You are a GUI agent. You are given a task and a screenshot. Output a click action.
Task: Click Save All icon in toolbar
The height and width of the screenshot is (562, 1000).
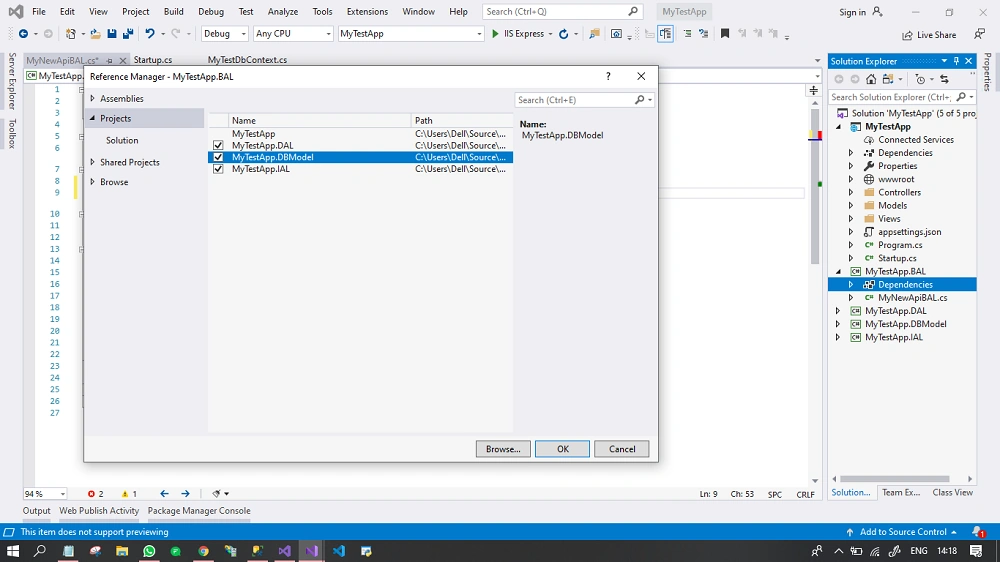[x=128, y=34]
